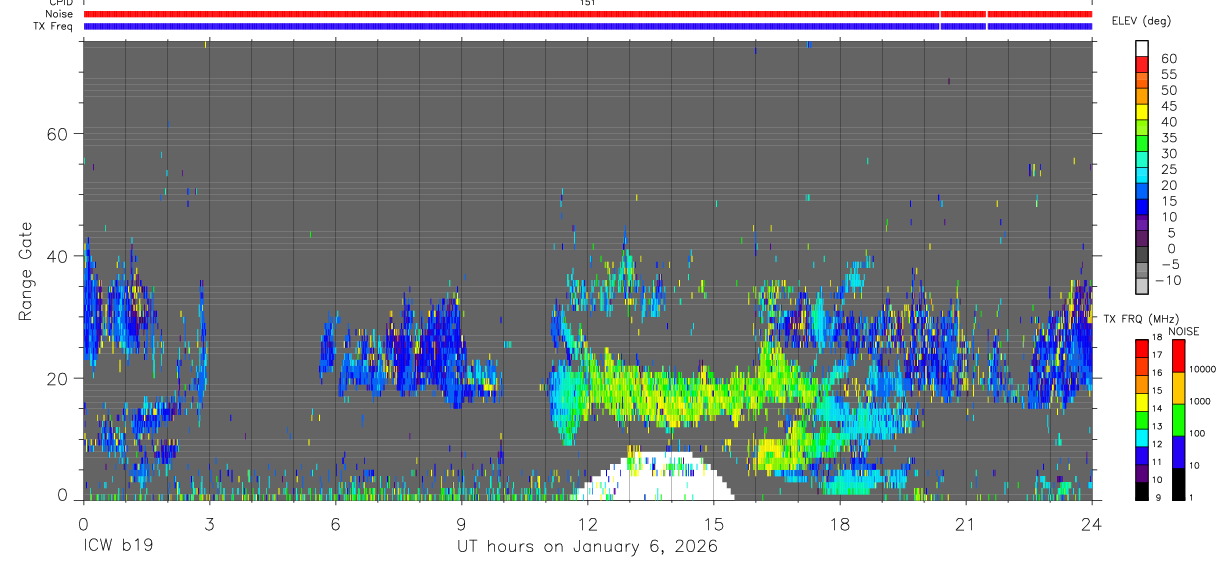Click the '55' label on ELEV scale
The image size is (1228, 567).
click(x=1168, y=74)
